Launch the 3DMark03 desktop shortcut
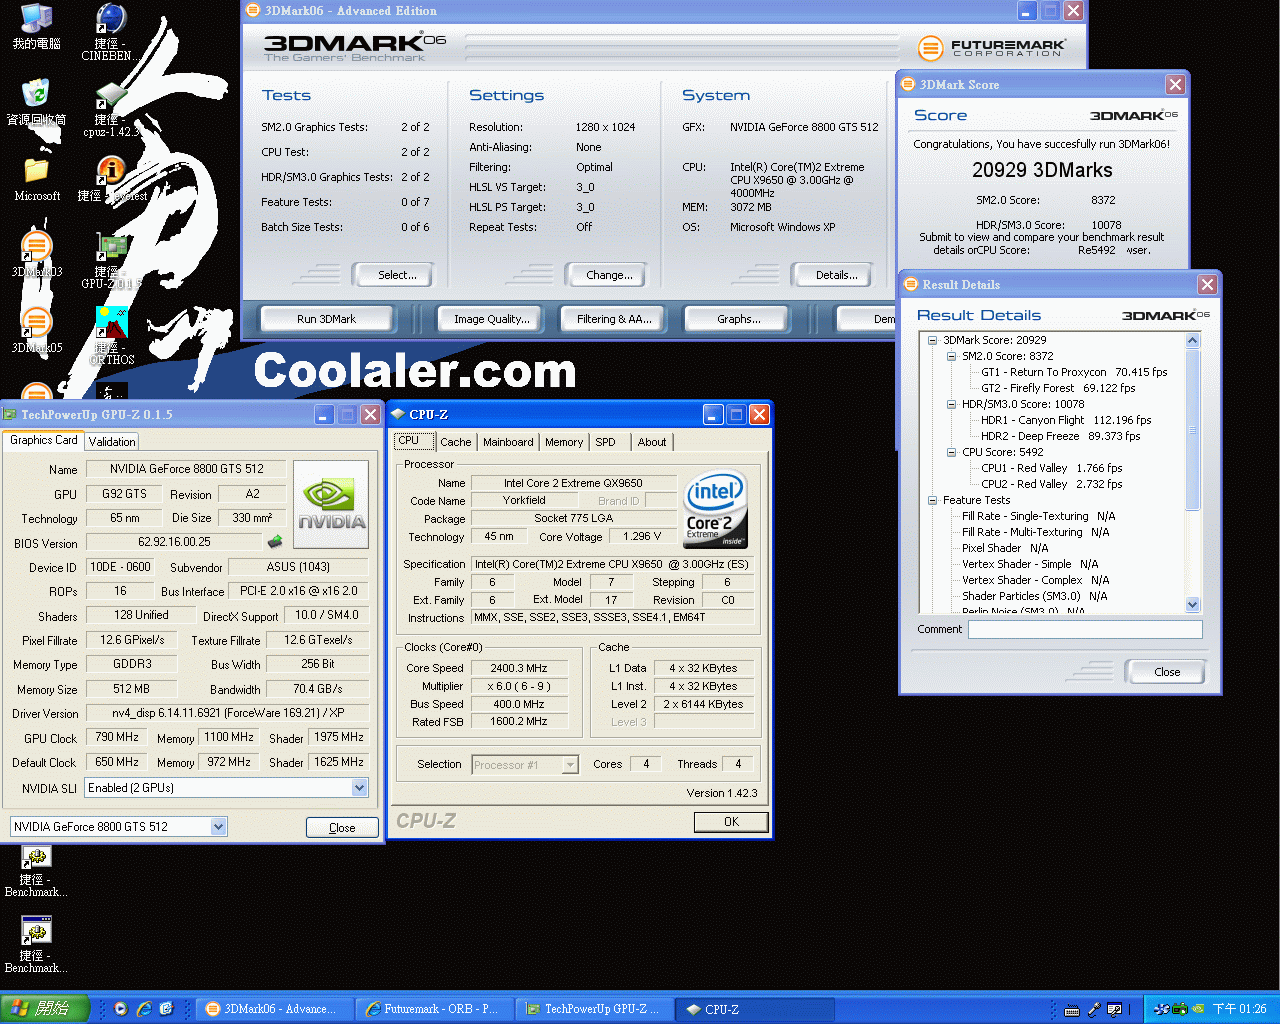The width and height of the screenshot is (1280, 1024). [x=36, y=246]
